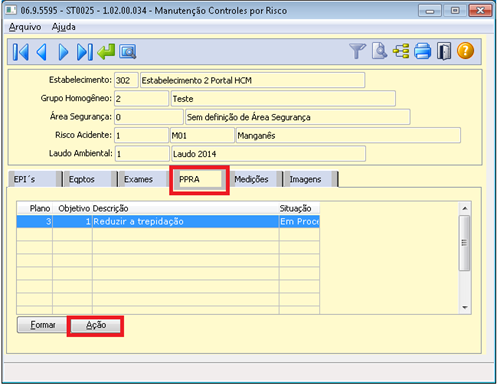The width and height of the screenshot is (500, 386).
Task: Click the Formar button
Action: 43,325
